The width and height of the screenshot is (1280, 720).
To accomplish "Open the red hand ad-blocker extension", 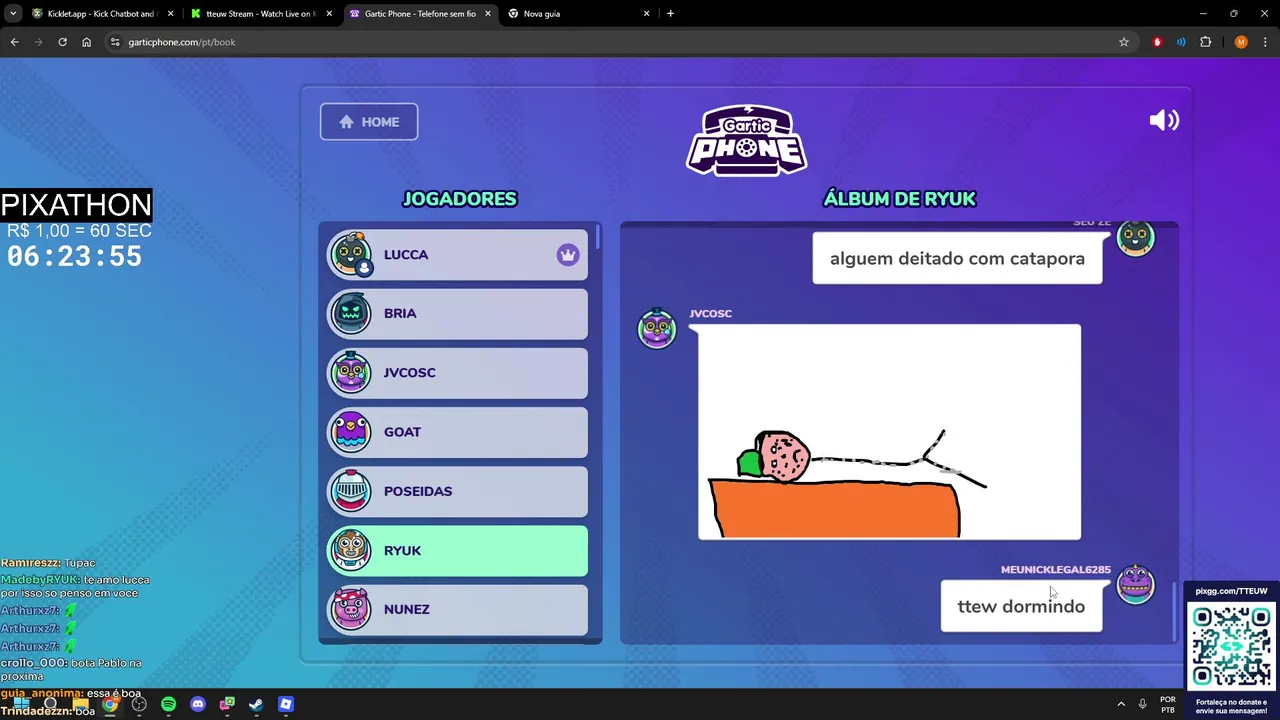I will click(x=1157, y=42).
